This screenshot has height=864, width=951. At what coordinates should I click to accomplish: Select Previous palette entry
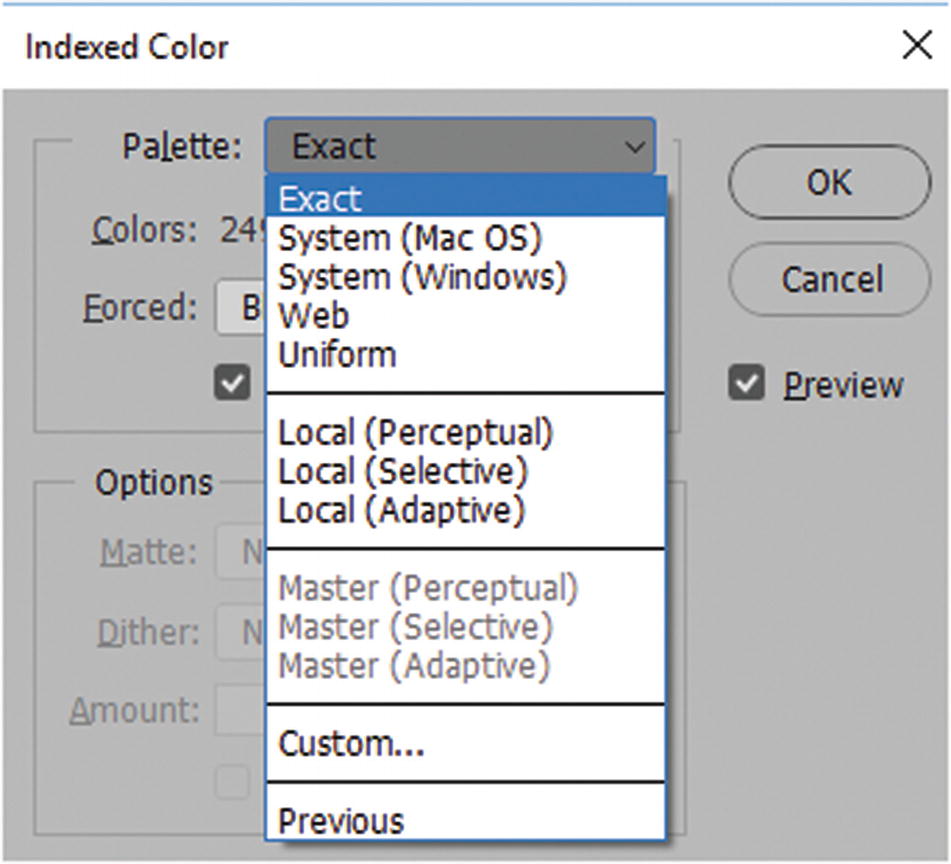341,821
